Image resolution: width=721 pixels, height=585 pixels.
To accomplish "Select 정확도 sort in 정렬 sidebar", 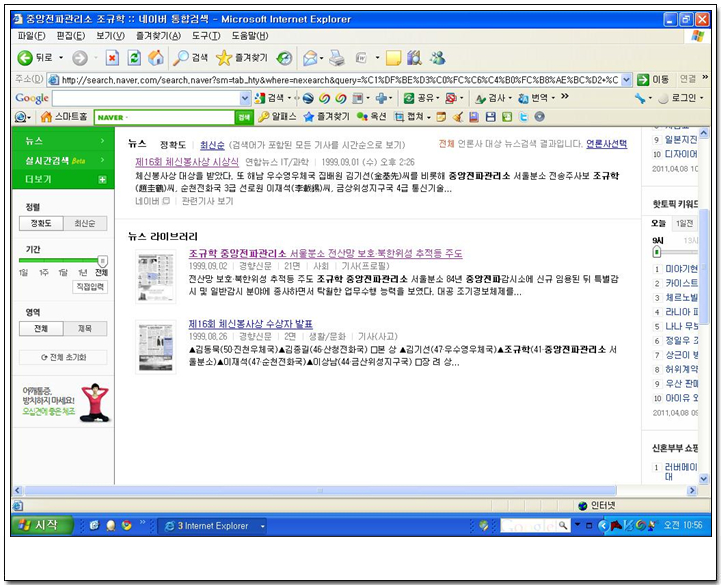I will tap(41, 223).
